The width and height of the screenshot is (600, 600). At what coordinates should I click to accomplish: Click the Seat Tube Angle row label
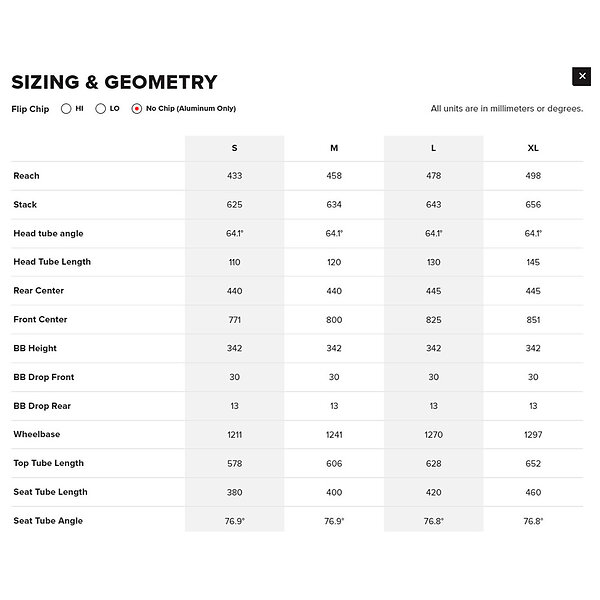(x=48, y=521)
